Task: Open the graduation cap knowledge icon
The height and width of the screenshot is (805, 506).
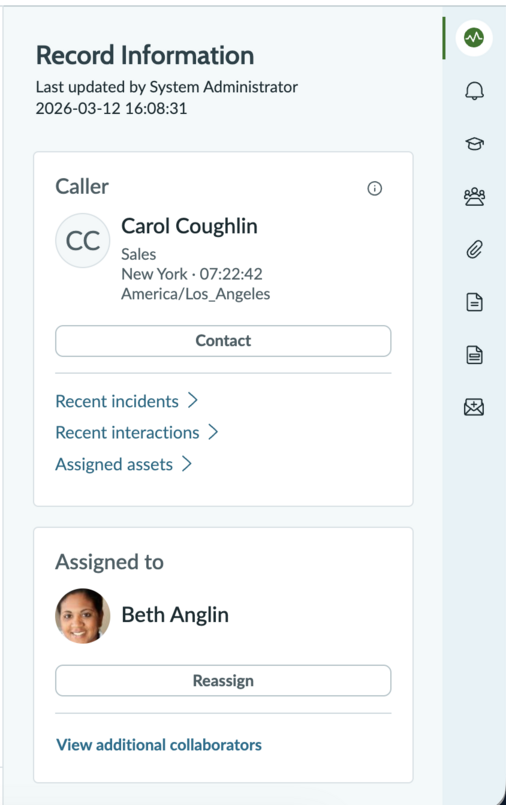Action: point(474,143)
